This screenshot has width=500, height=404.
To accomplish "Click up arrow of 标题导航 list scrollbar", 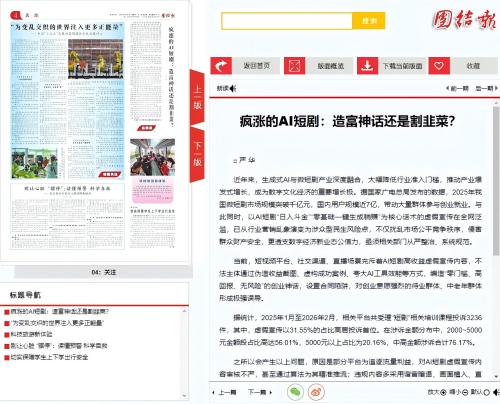I will point(184,311).
